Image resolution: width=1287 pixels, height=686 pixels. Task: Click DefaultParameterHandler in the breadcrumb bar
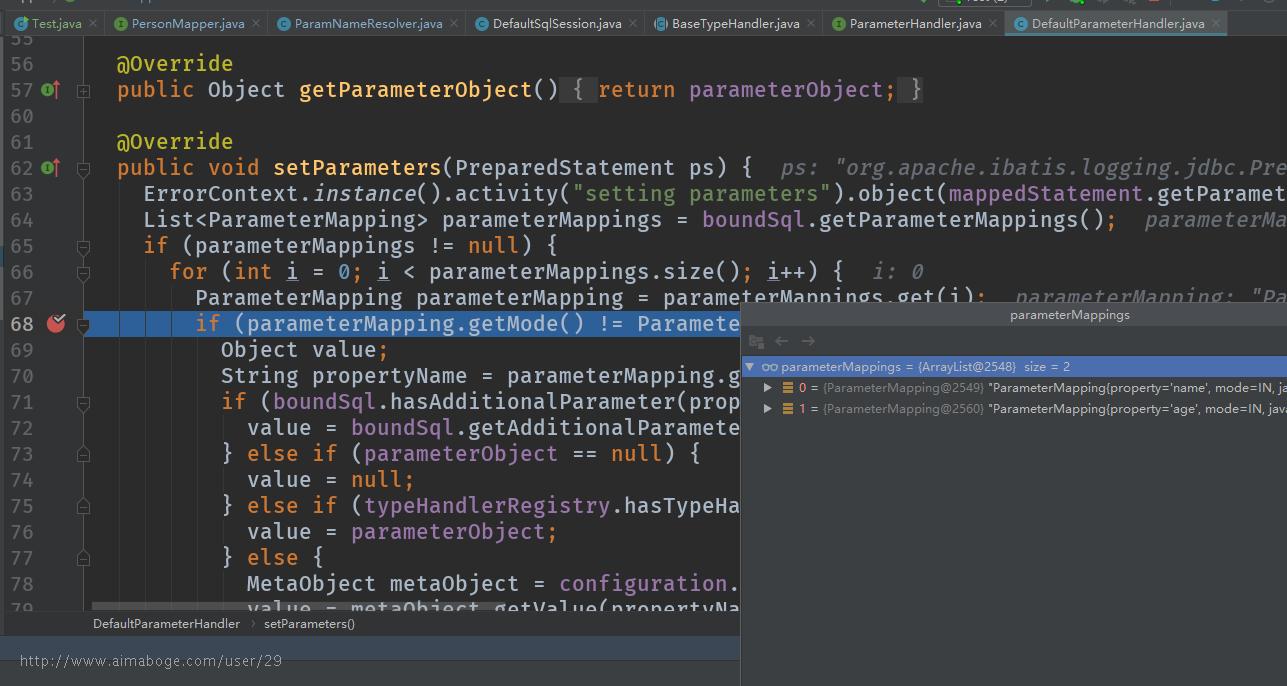[x=166, y=624]
